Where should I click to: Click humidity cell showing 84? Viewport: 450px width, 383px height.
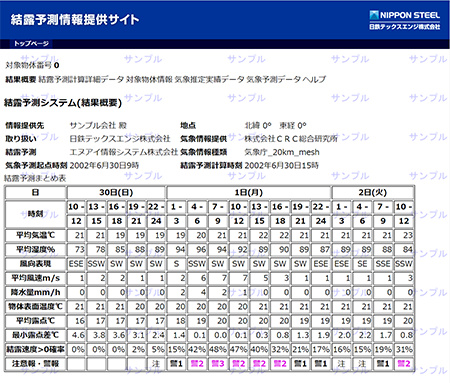[404, 250]
